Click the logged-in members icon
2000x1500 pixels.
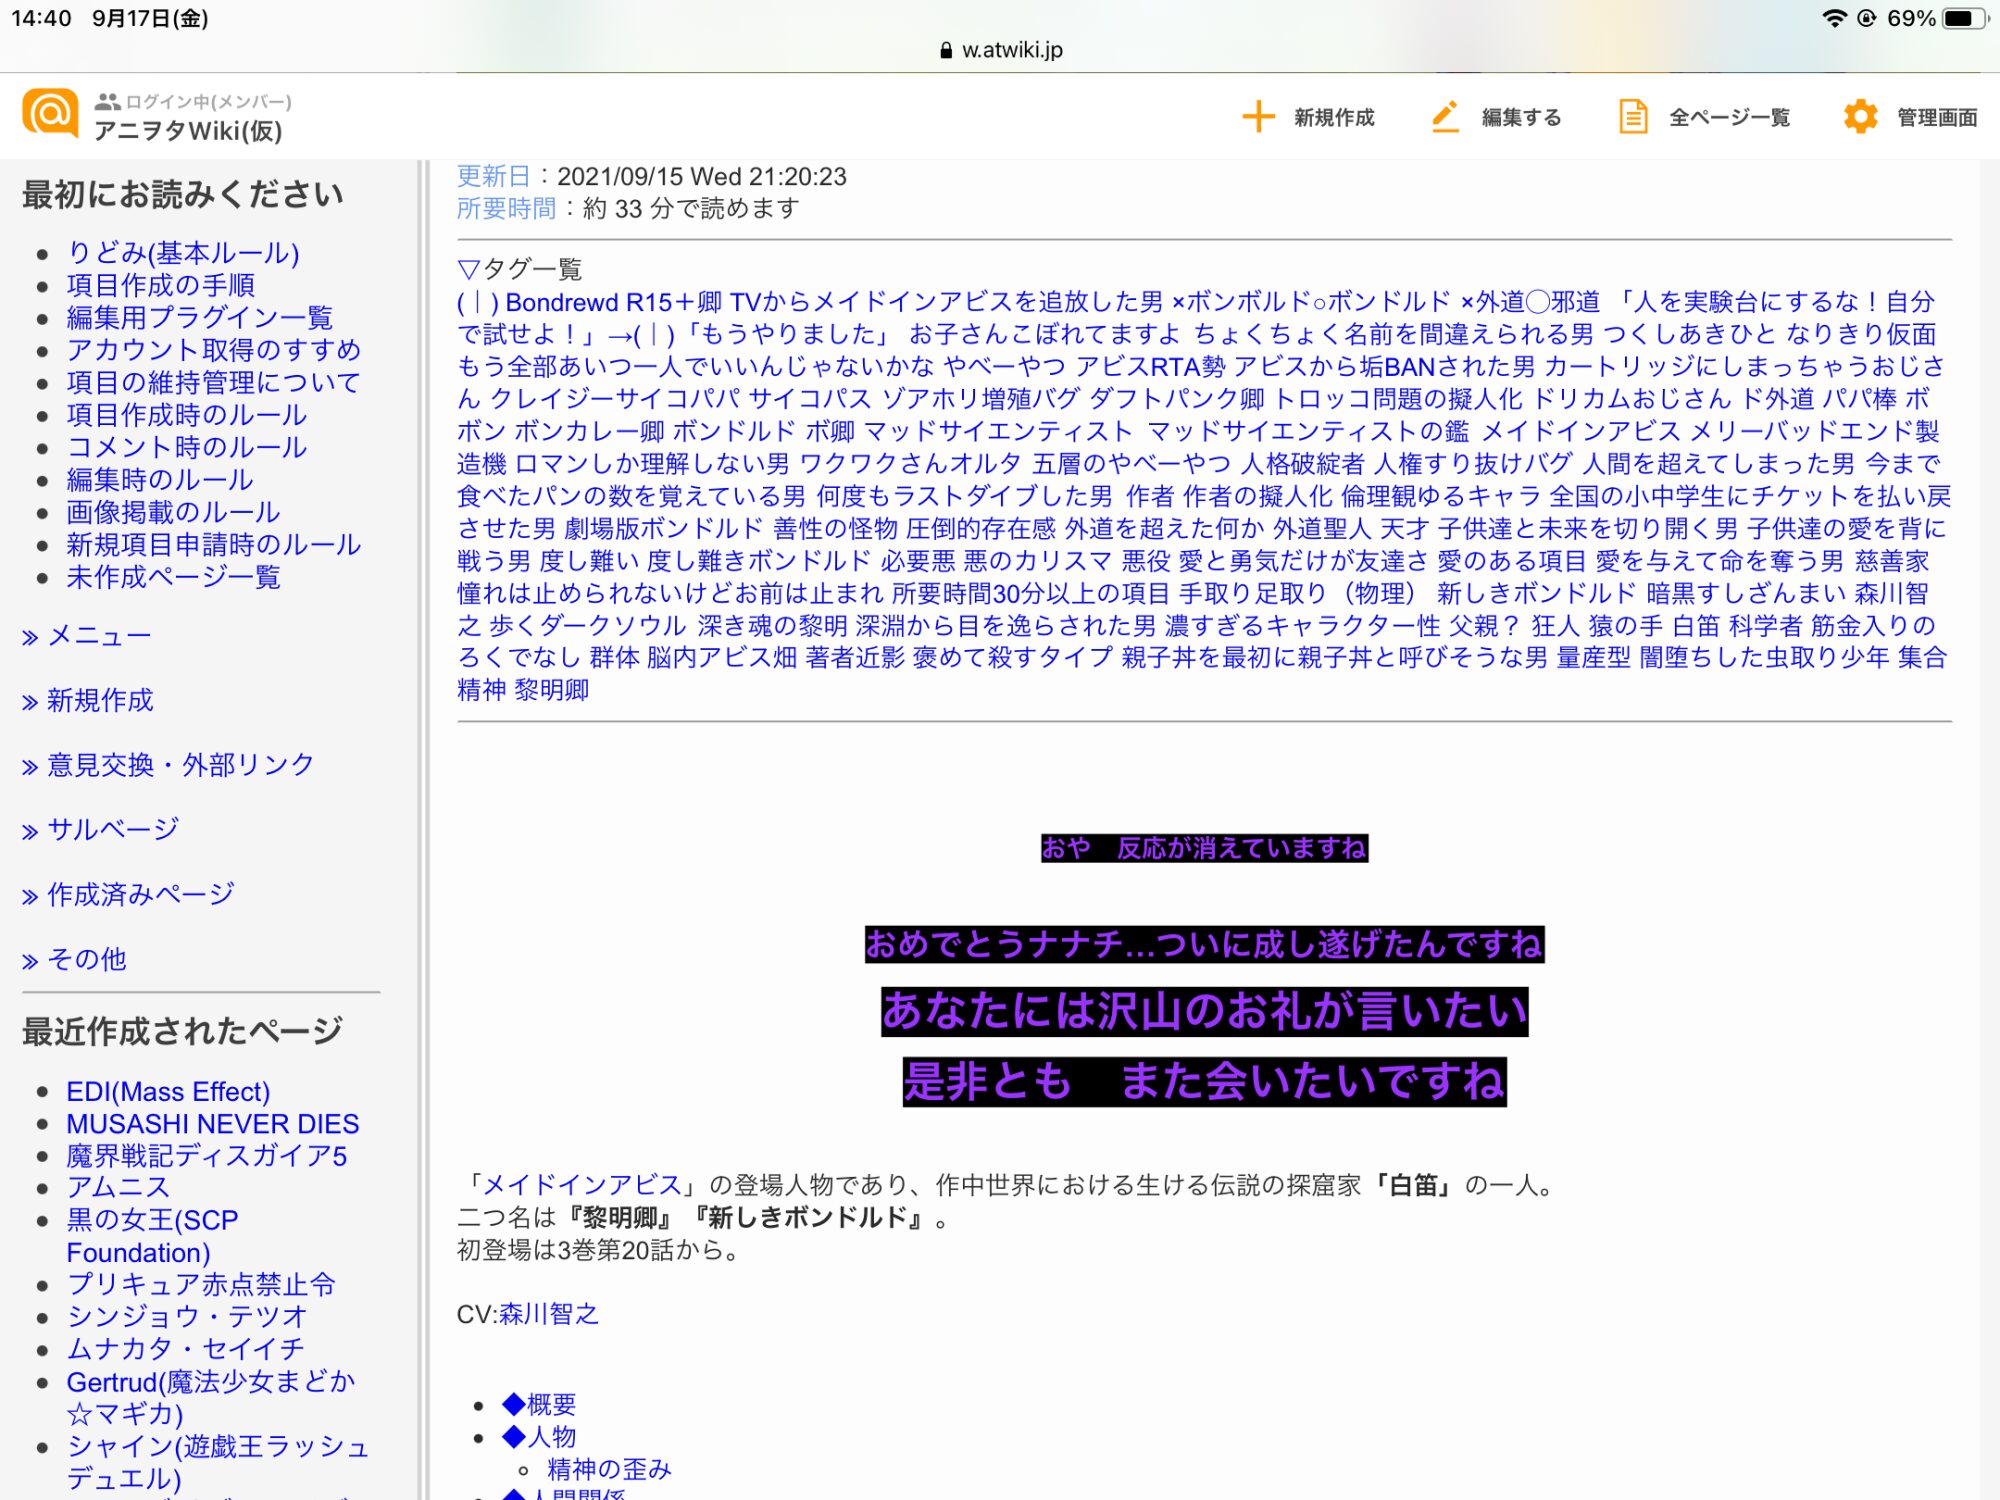coord(107,102)
